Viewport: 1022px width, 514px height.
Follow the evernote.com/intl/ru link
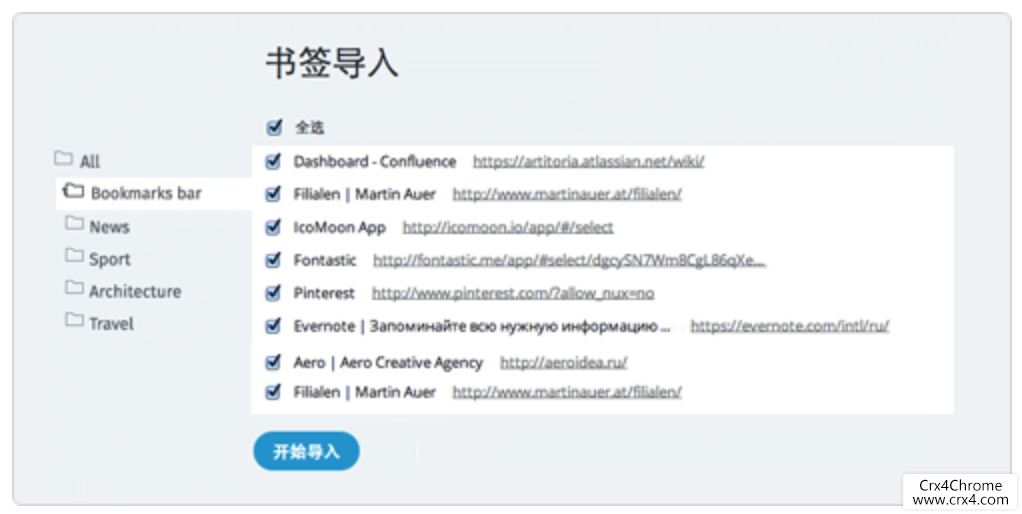click(789, 325)
